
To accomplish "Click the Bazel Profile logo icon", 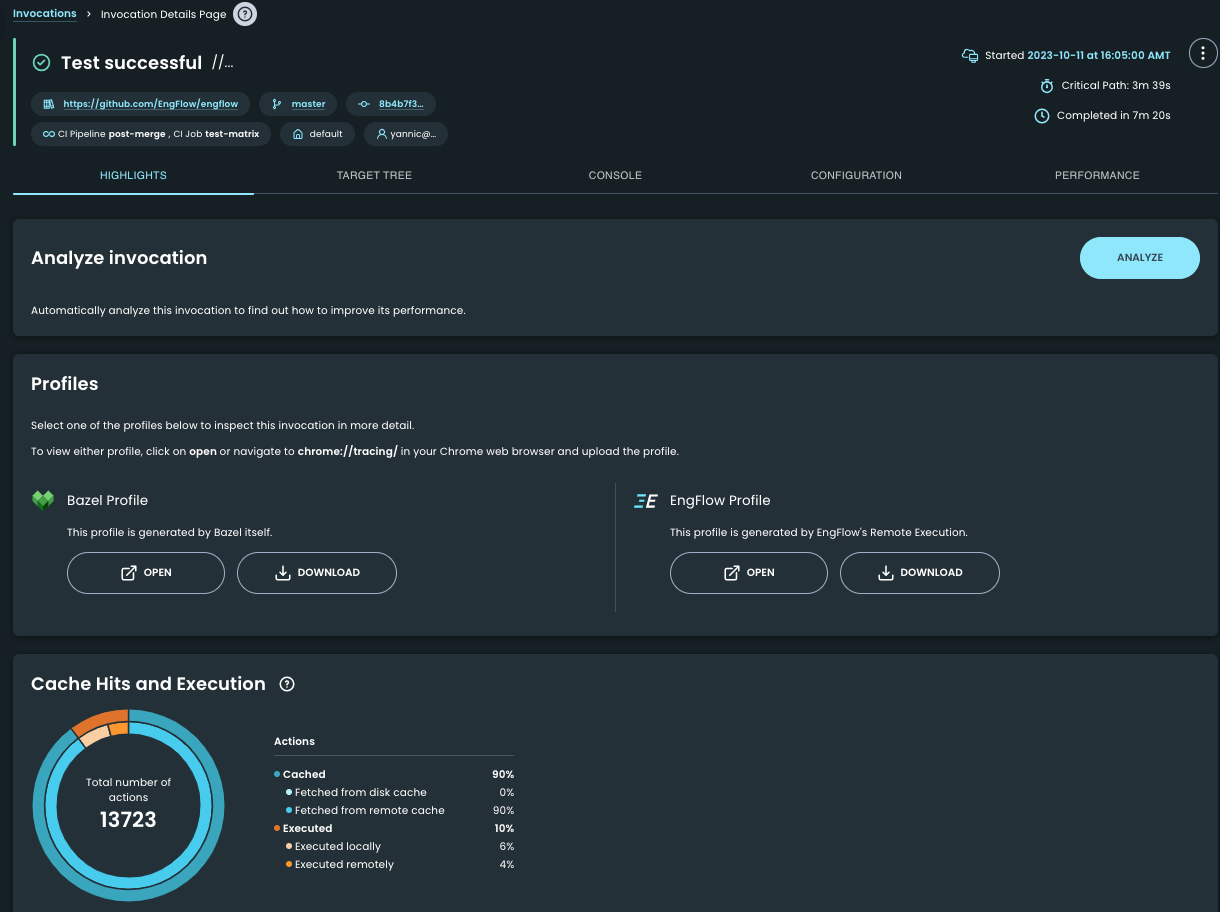I will 43,501.
